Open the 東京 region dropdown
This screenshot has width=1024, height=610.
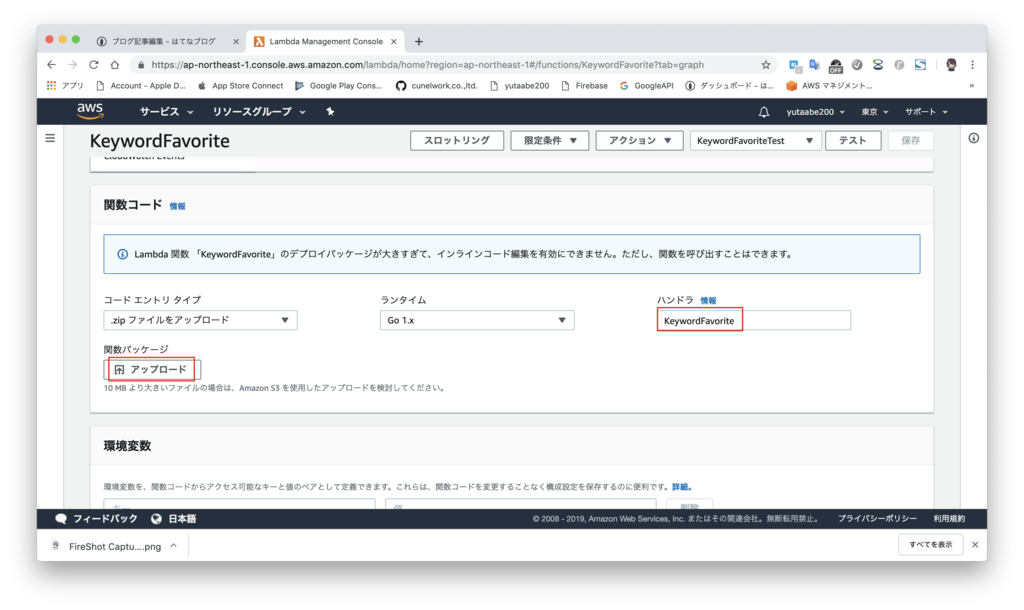pos(874,112)
